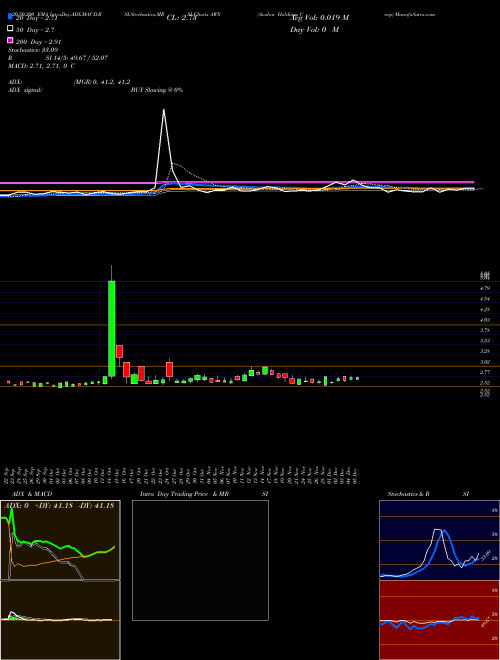This screenshot has width=500, height=660.
Task: Click the 'Stochastics & R' panel title
Action: [x=408, y=494]
